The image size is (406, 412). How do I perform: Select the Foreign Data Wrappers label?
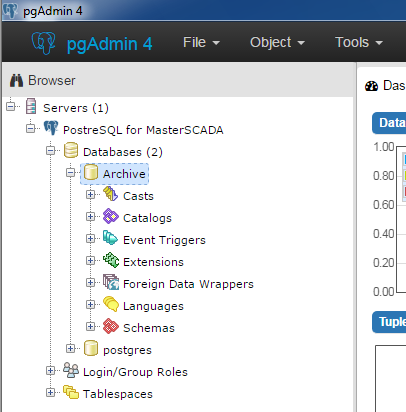(188, 284)
